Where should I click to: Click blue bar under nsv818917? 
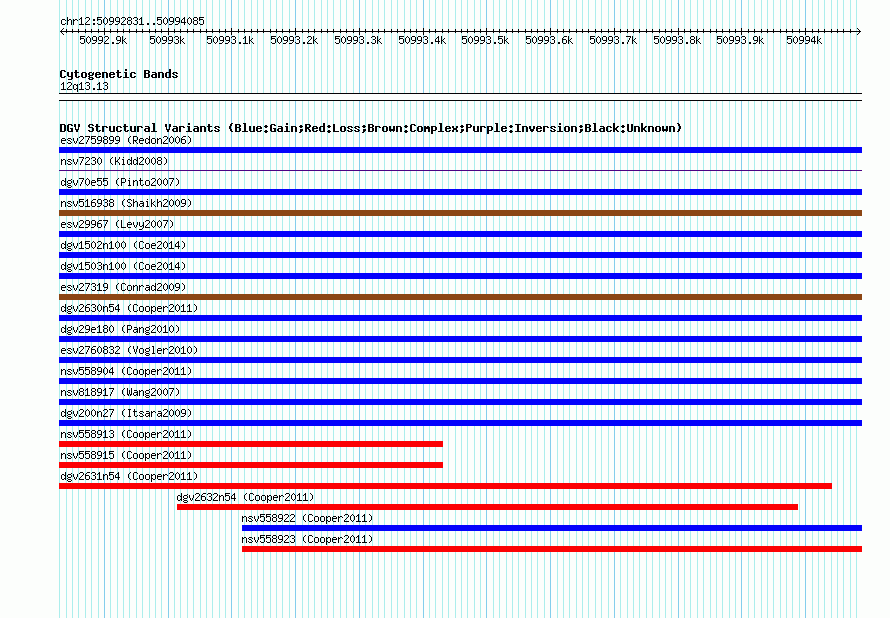(x=460, y=402)
